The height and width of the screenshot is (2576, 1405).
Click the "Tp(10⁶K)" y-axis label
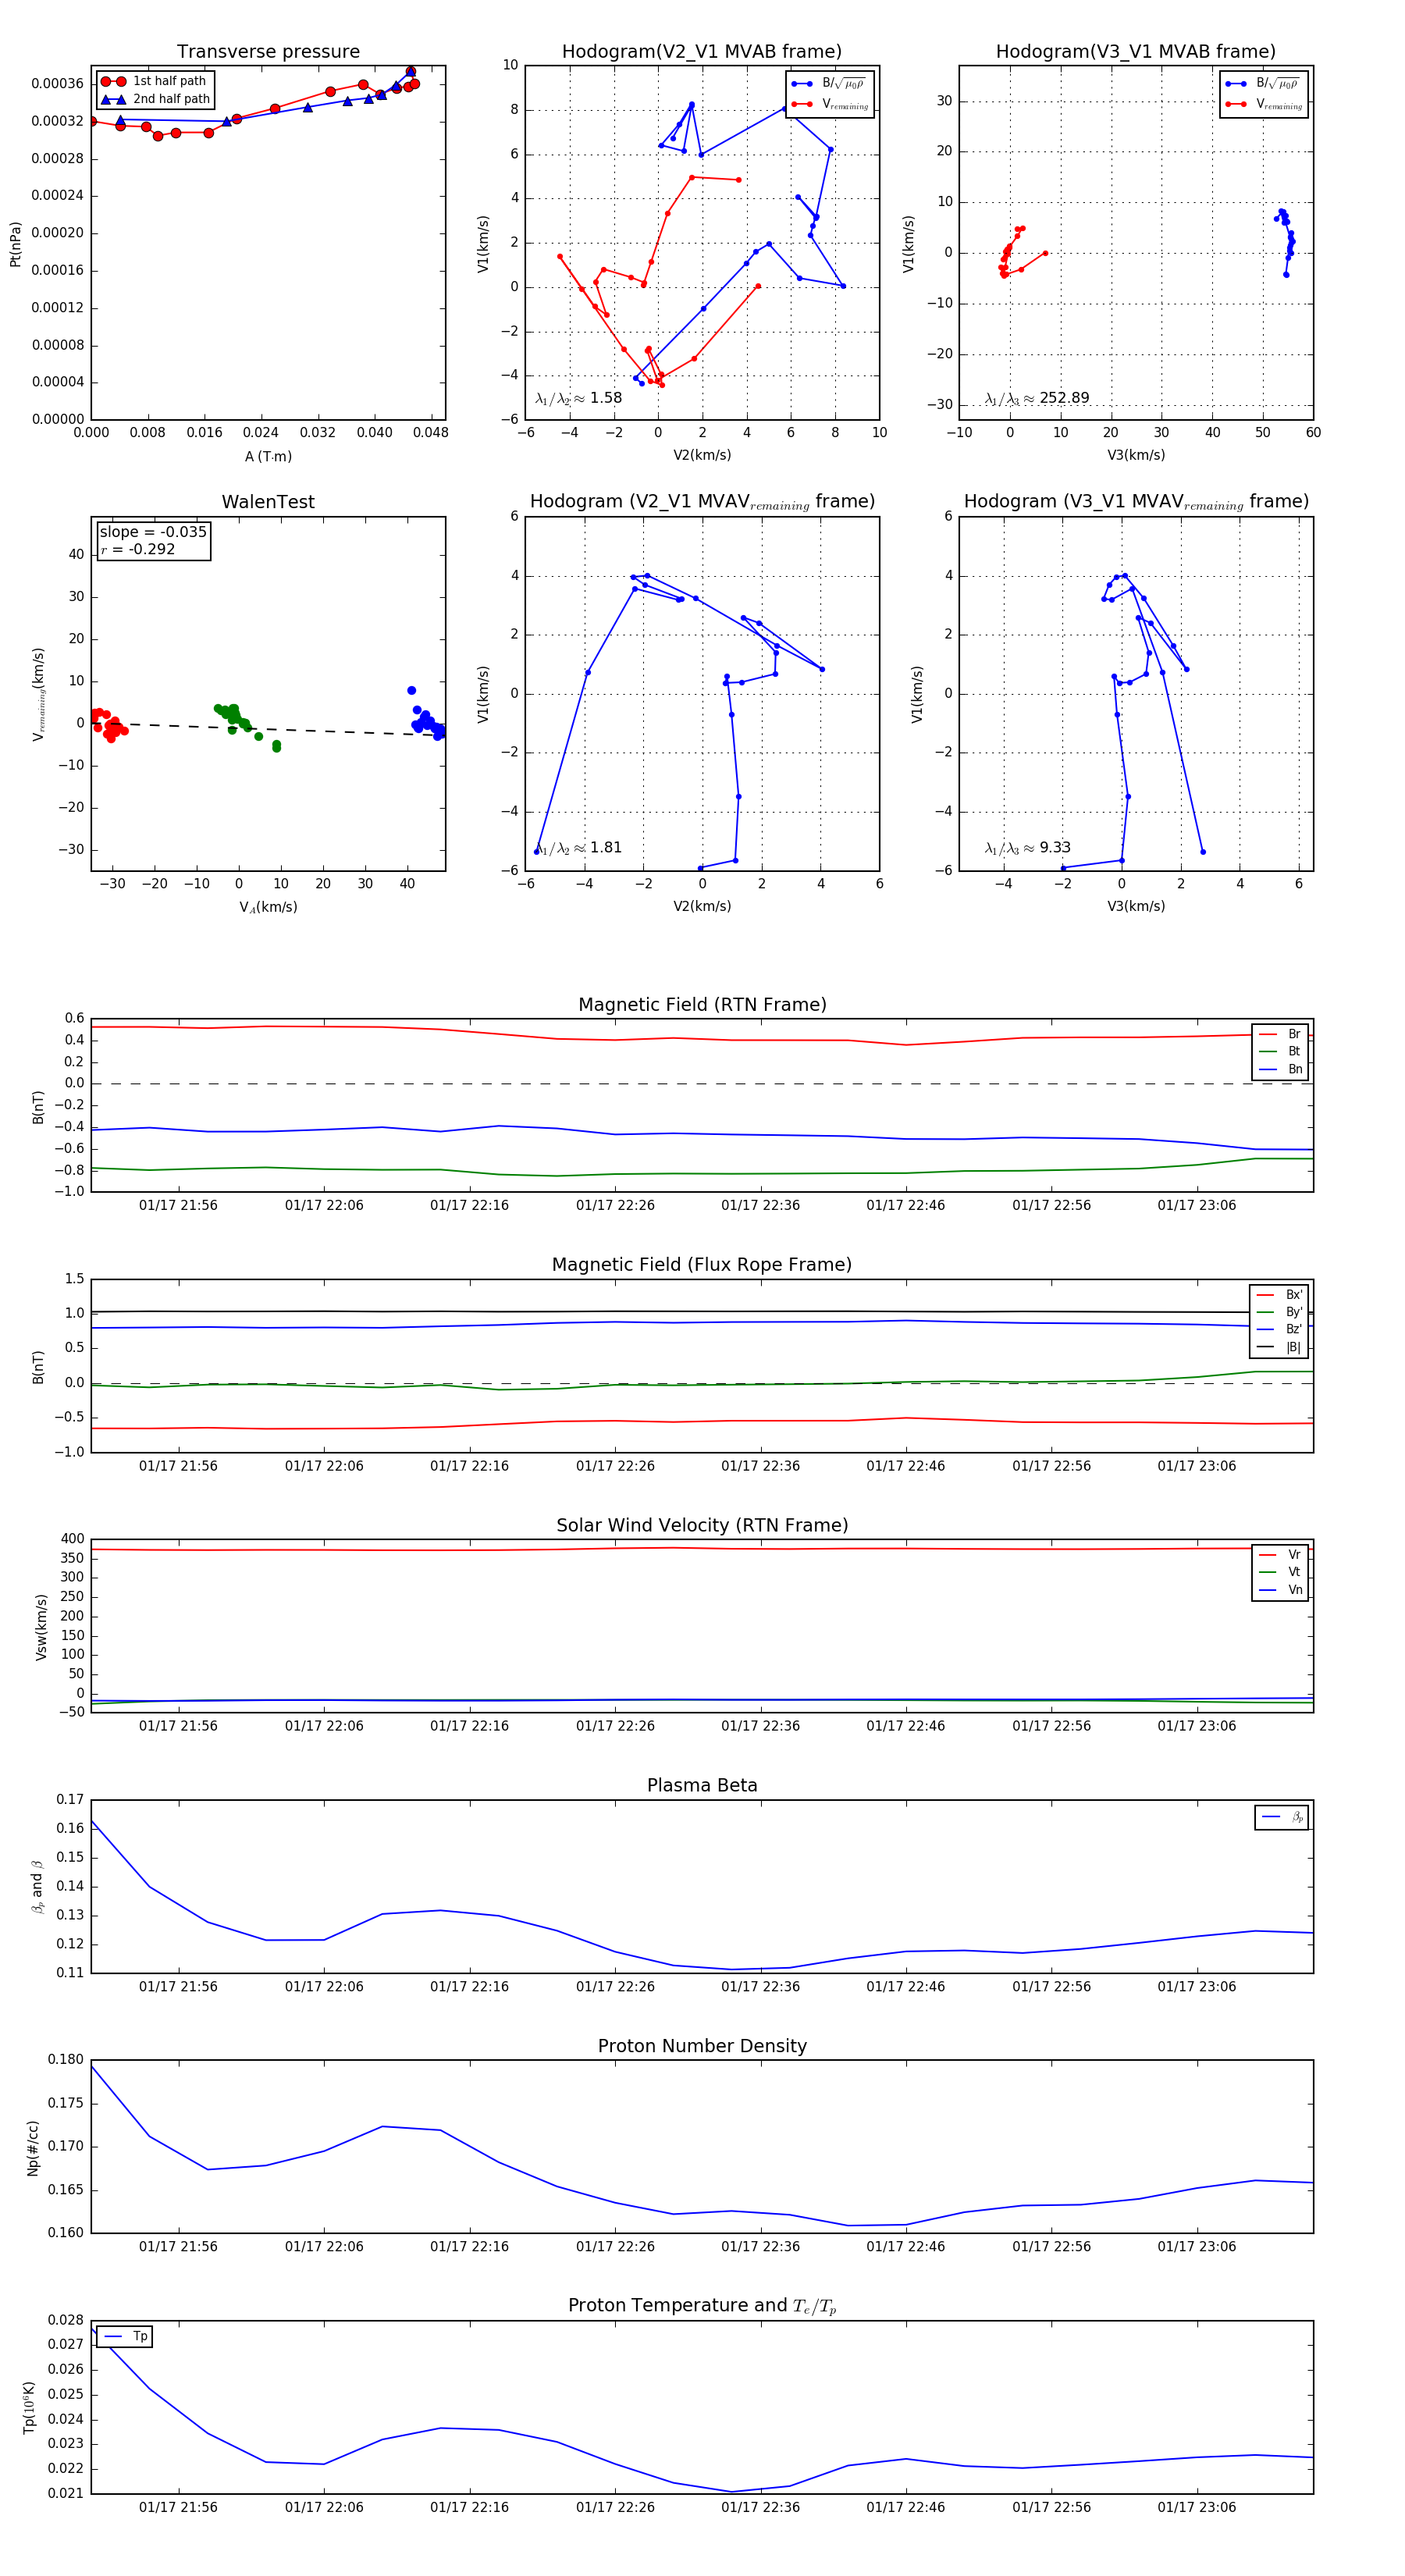(28, 2407)
